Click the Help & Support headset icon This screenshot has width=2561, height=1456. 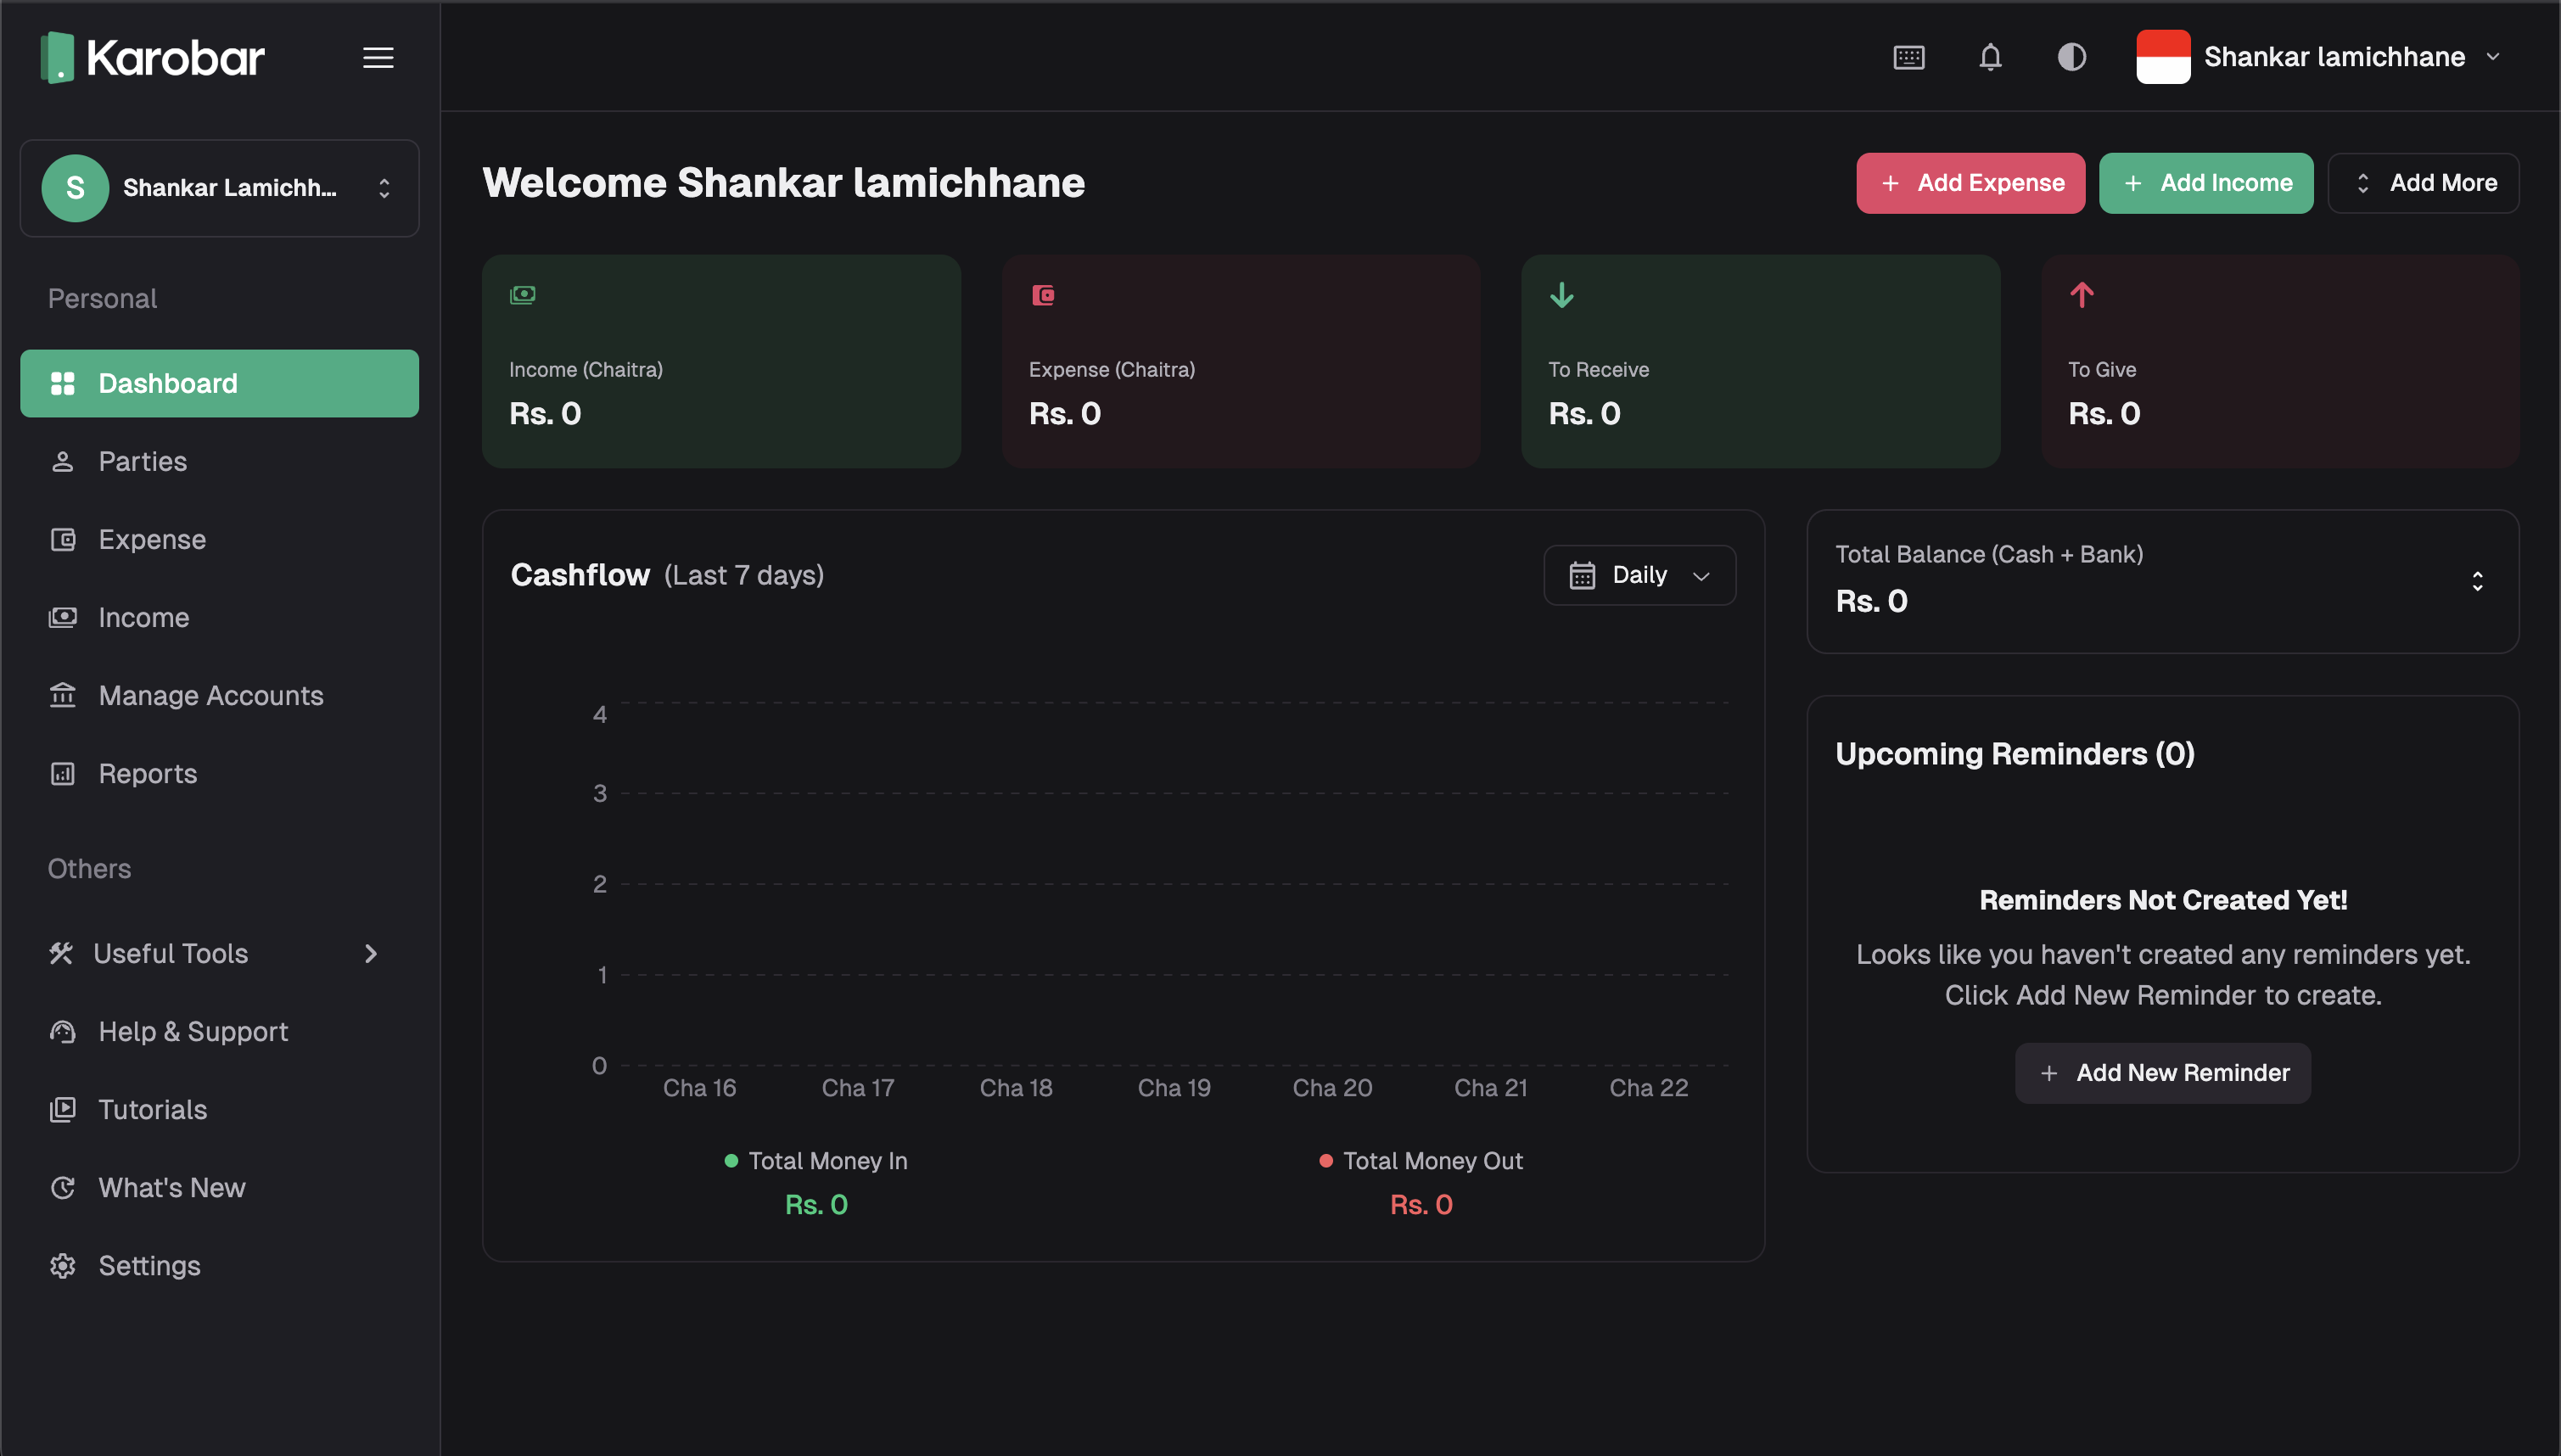point(63,1031)
